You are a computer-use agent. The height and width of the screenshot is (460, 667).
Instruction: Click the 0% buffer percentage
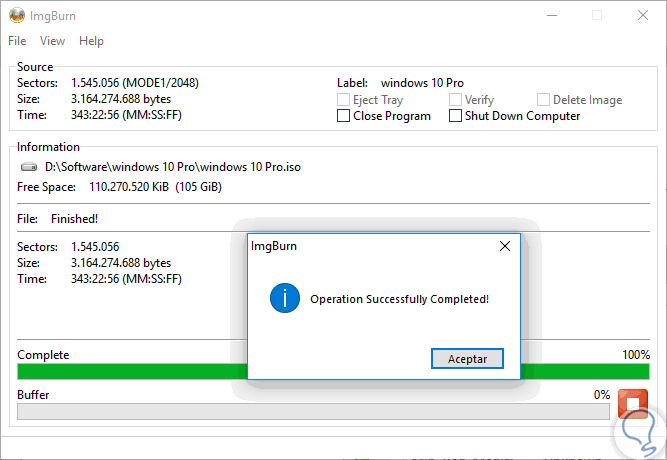tap(601, 394)
